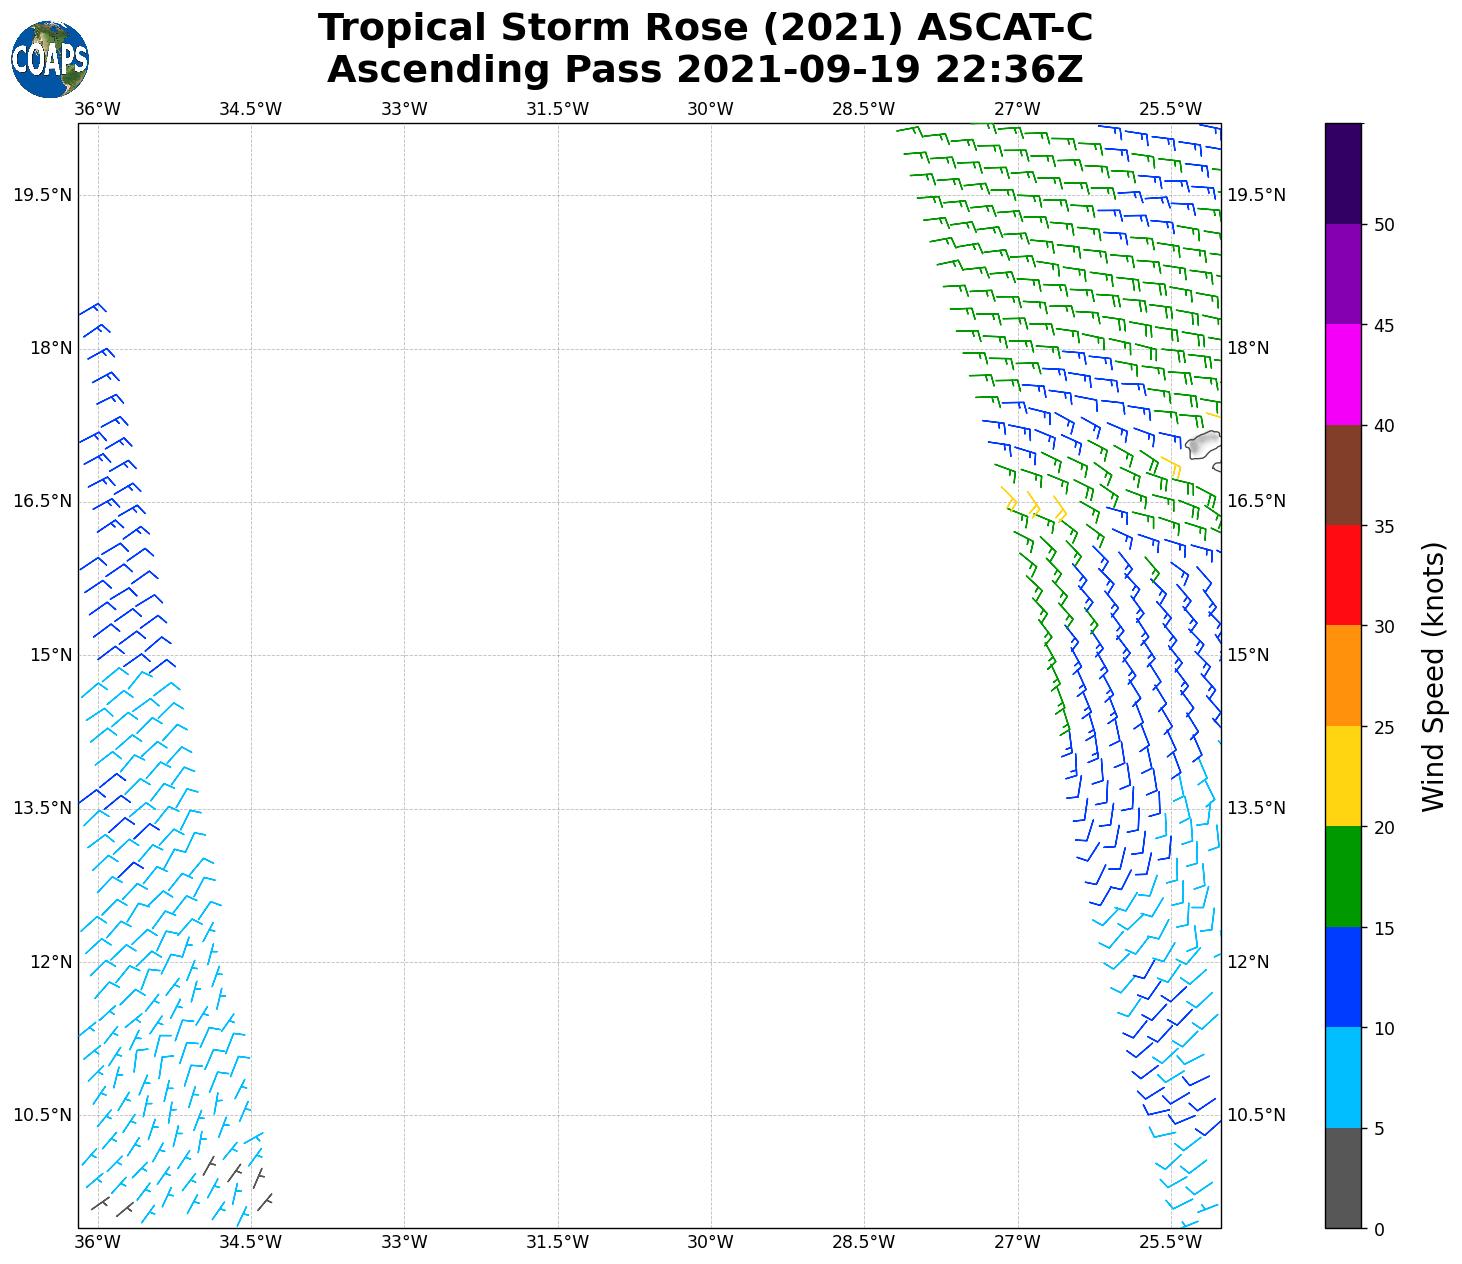This screenshot has width=1462, height=1264.
Task: Click the 33°W label on bottom axis
Action: 404,1242
